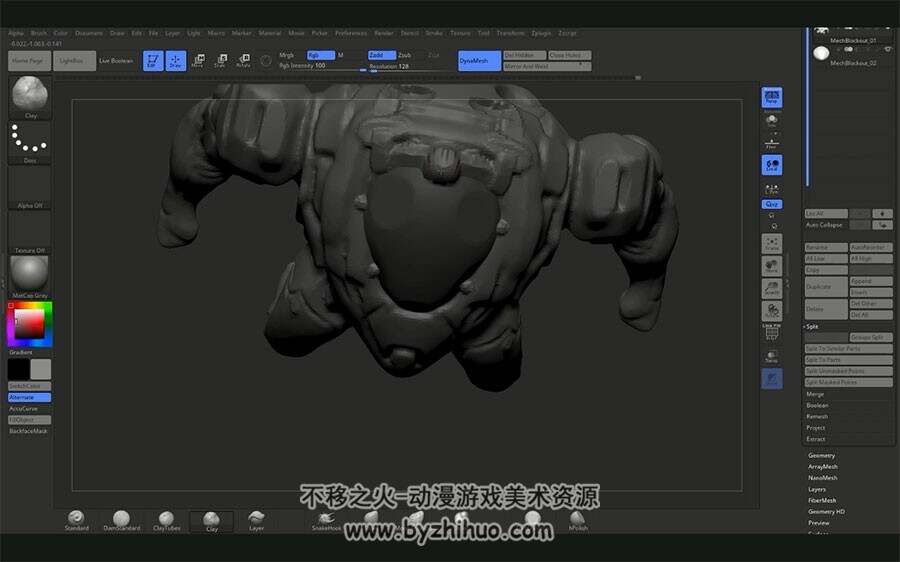Expand the Geometry palette section

pyautogui.click(x=821, y=455)
